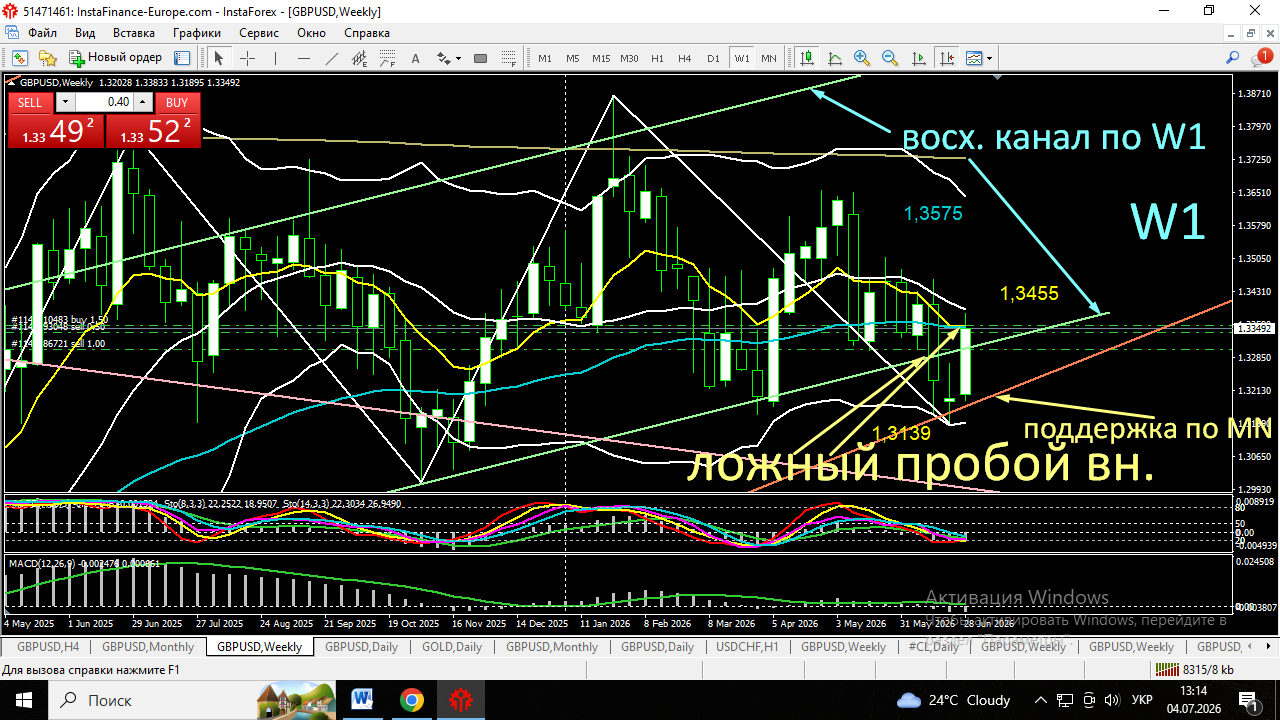1280x720 pixels.
Task: Zoom in on the chart
Action: point(862,58)
